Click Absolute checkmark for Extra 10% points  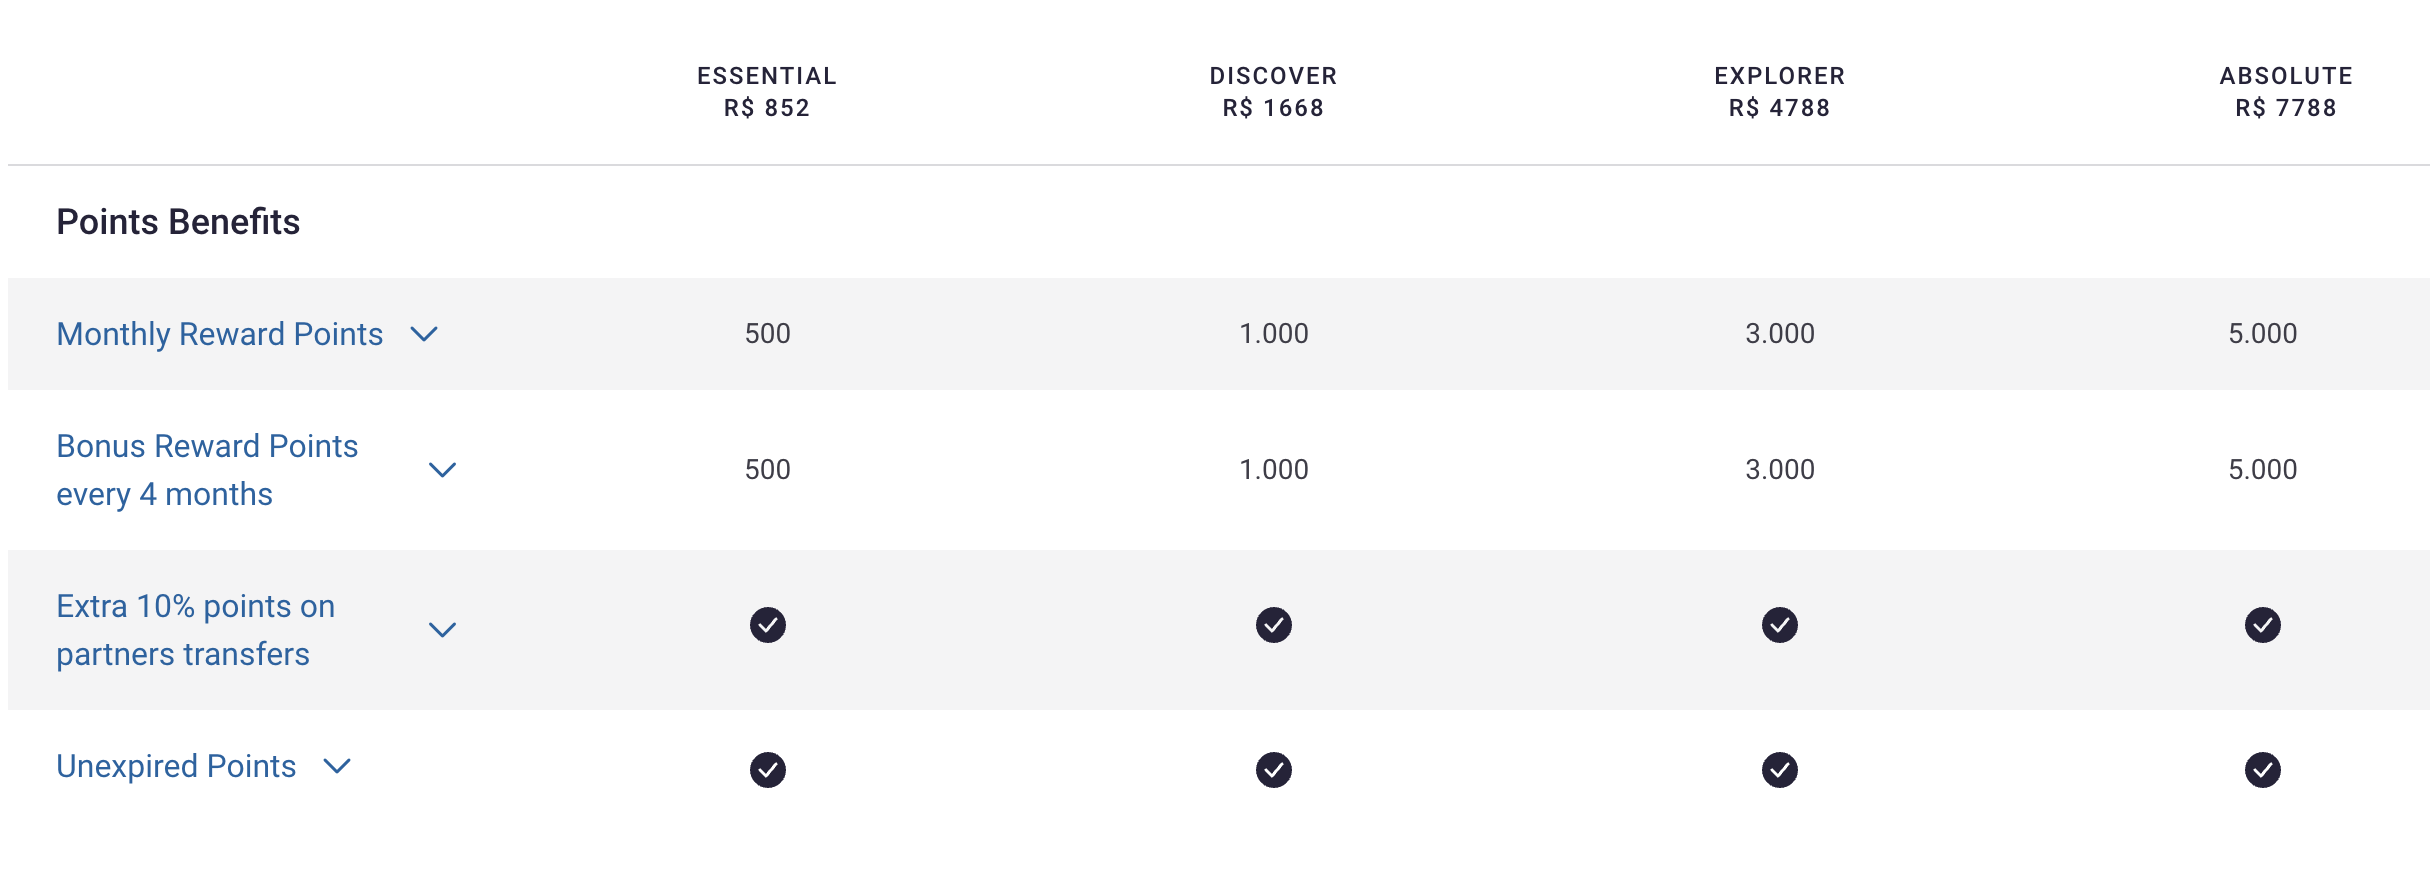(2262, 625)
